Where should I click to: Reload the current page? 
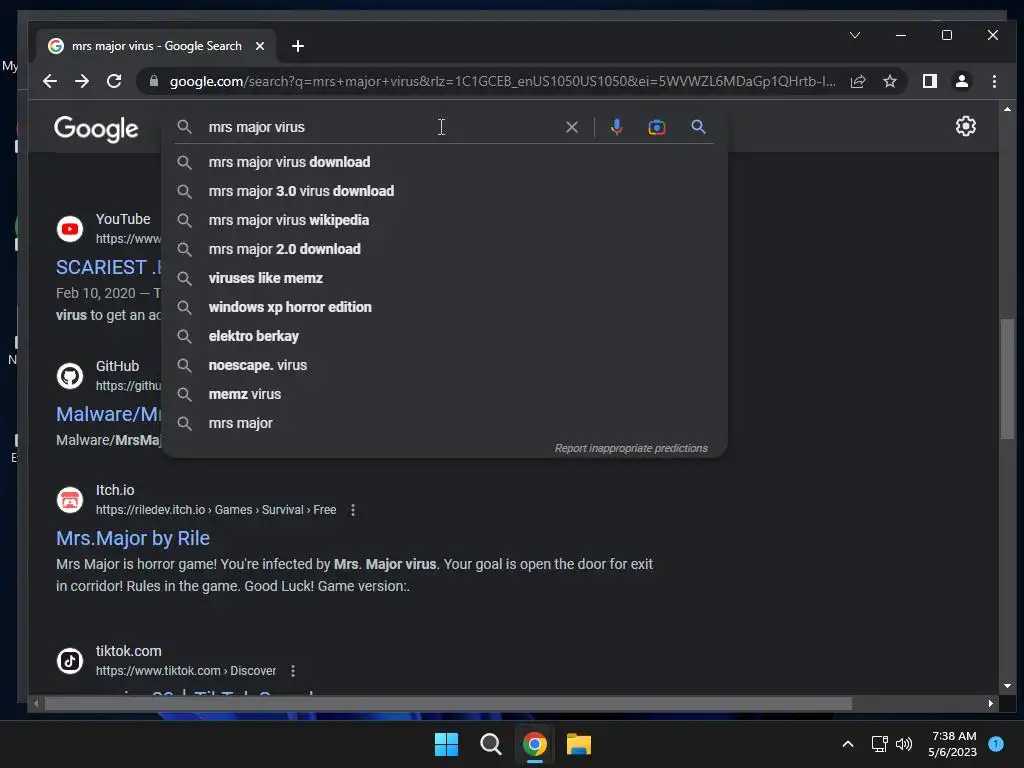[114, 81]
